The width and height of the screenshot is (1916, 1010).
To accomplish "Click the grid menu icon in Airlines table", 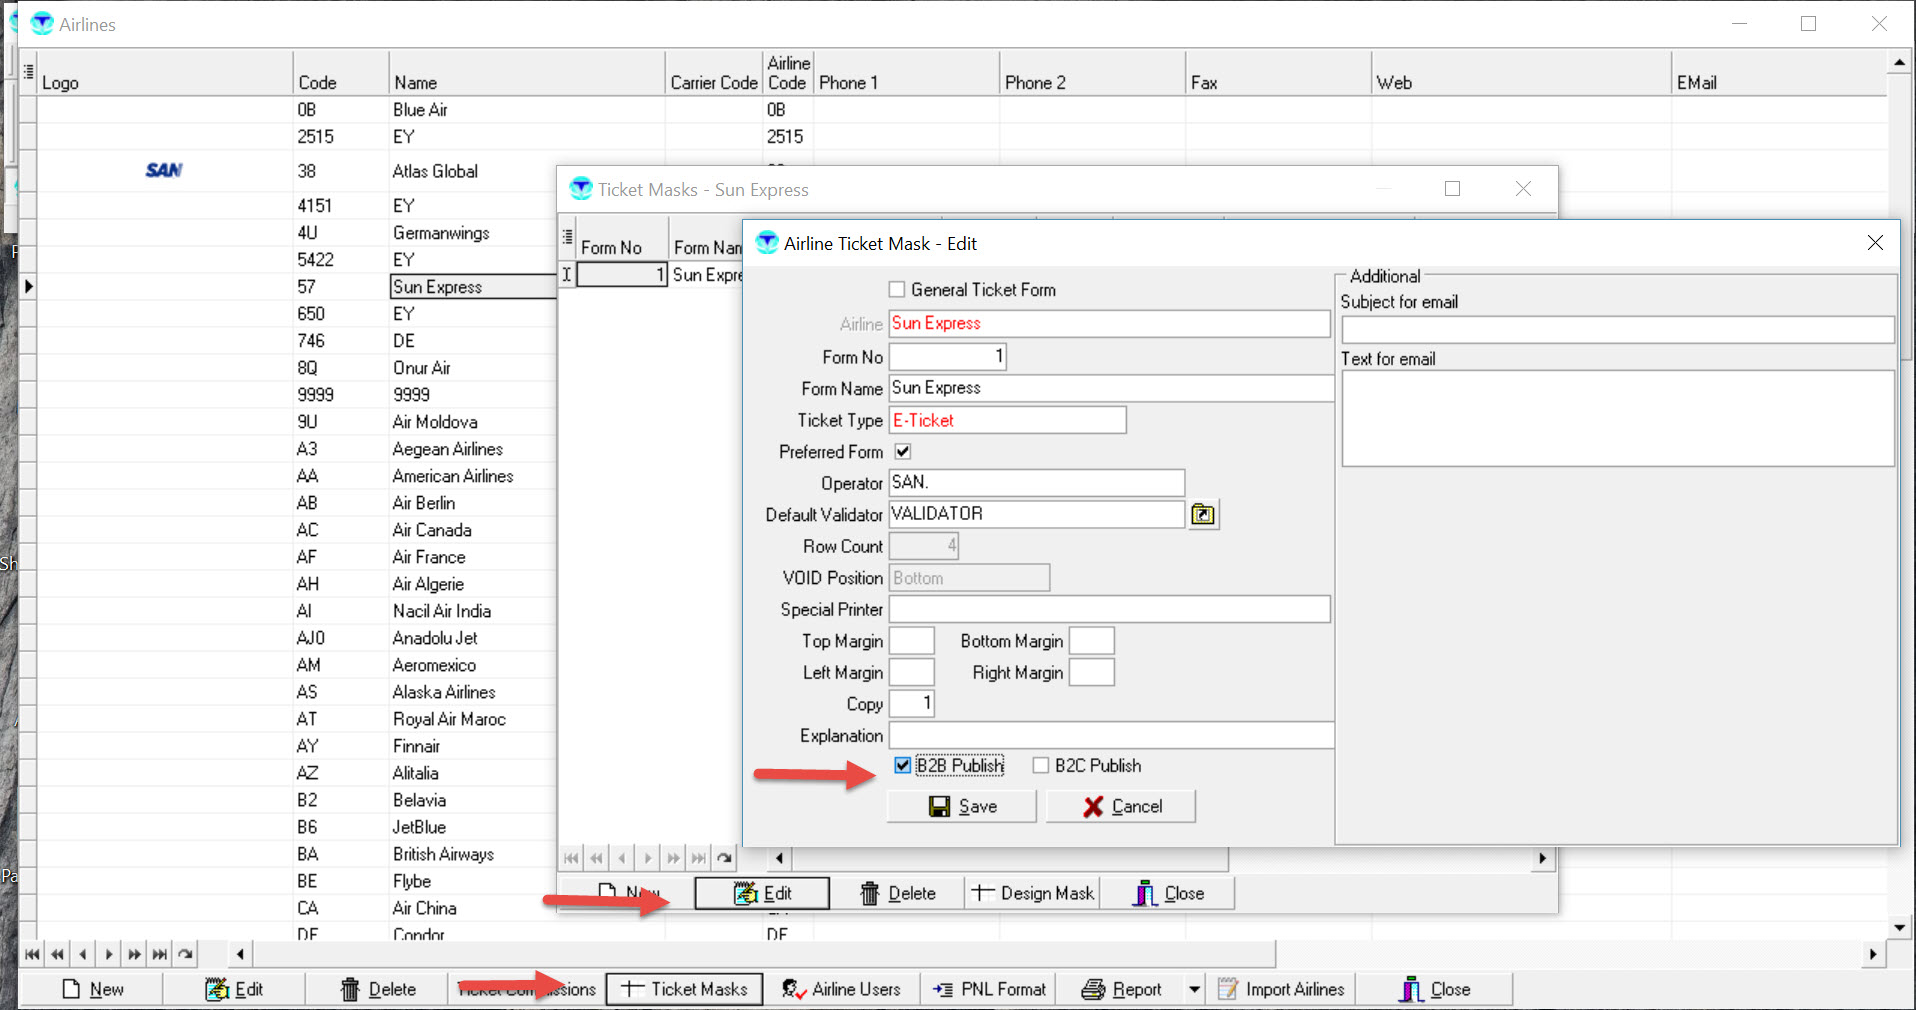I will click(28, 72).
